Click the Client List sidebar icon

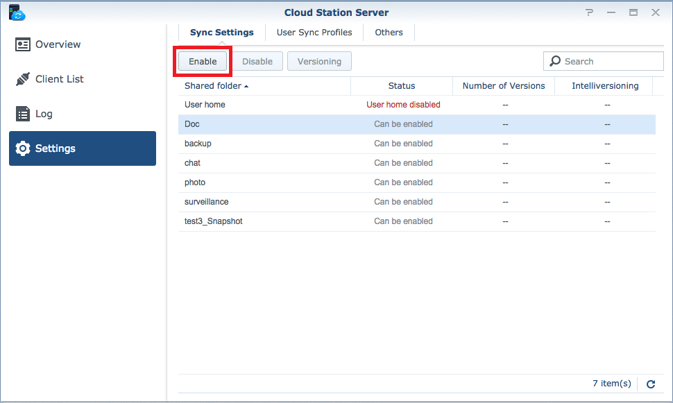pyautogui.click(x=23, y=79)
